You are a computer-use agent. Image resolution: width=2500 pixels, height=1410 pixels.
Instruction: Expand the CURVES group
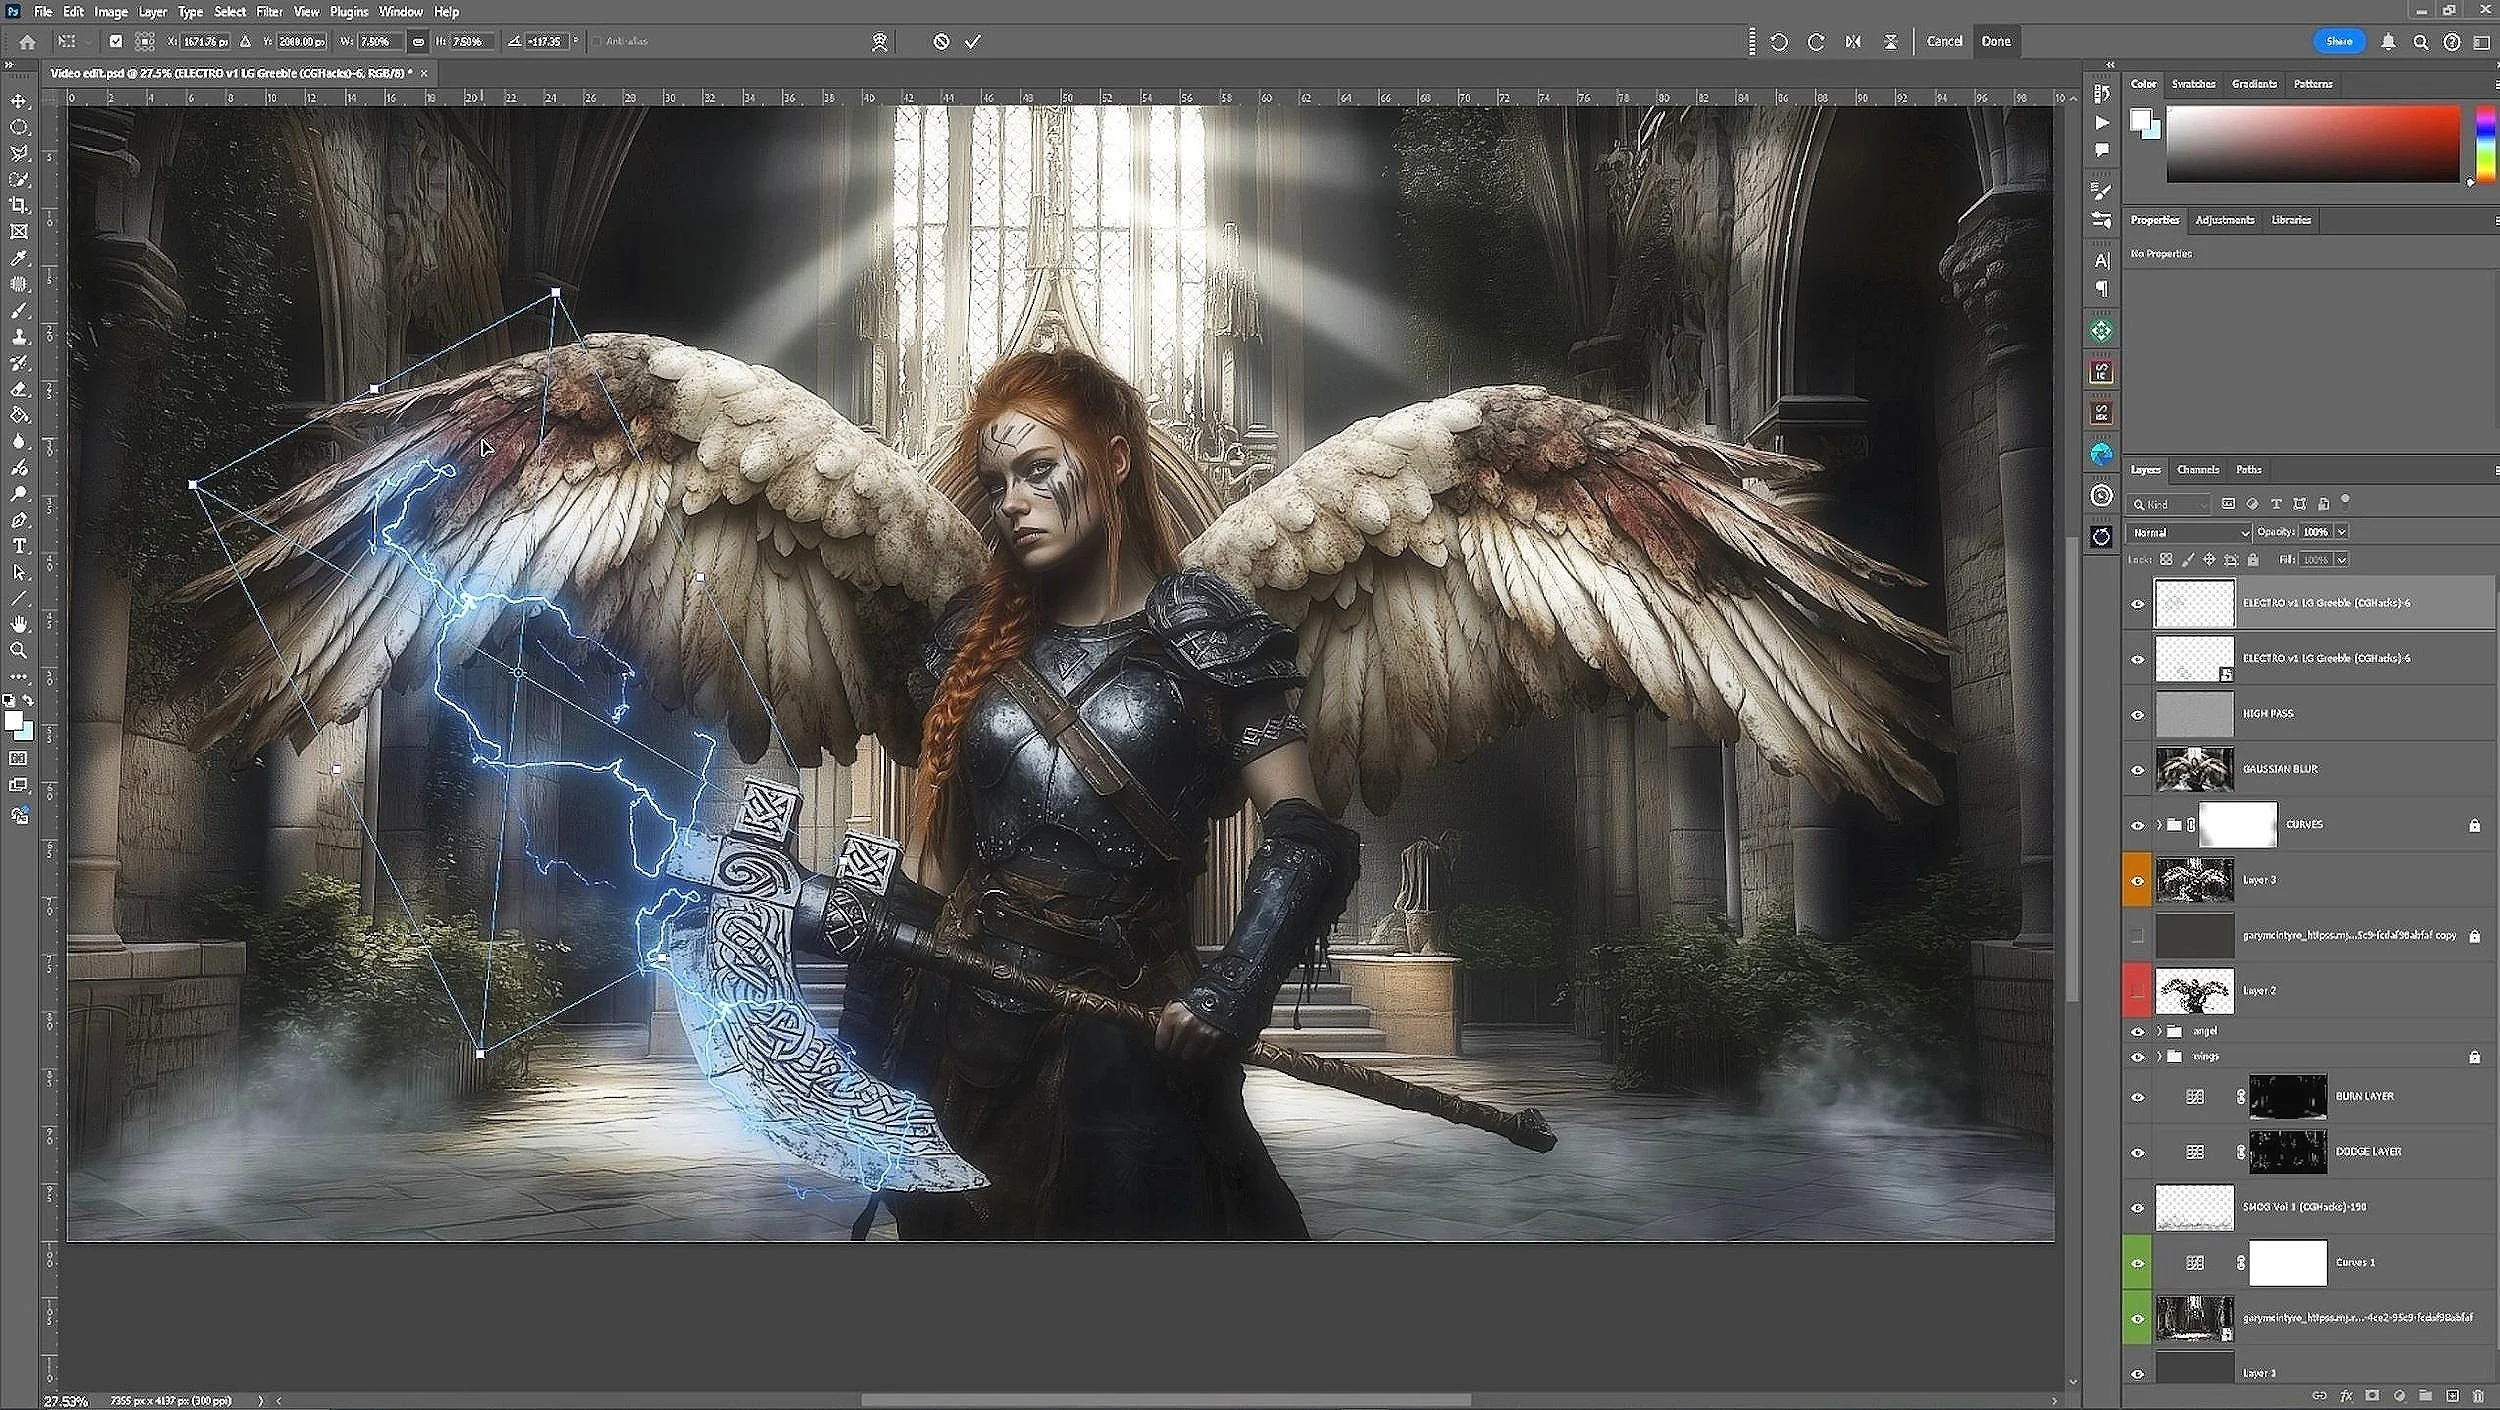(x=2158, y=825)
